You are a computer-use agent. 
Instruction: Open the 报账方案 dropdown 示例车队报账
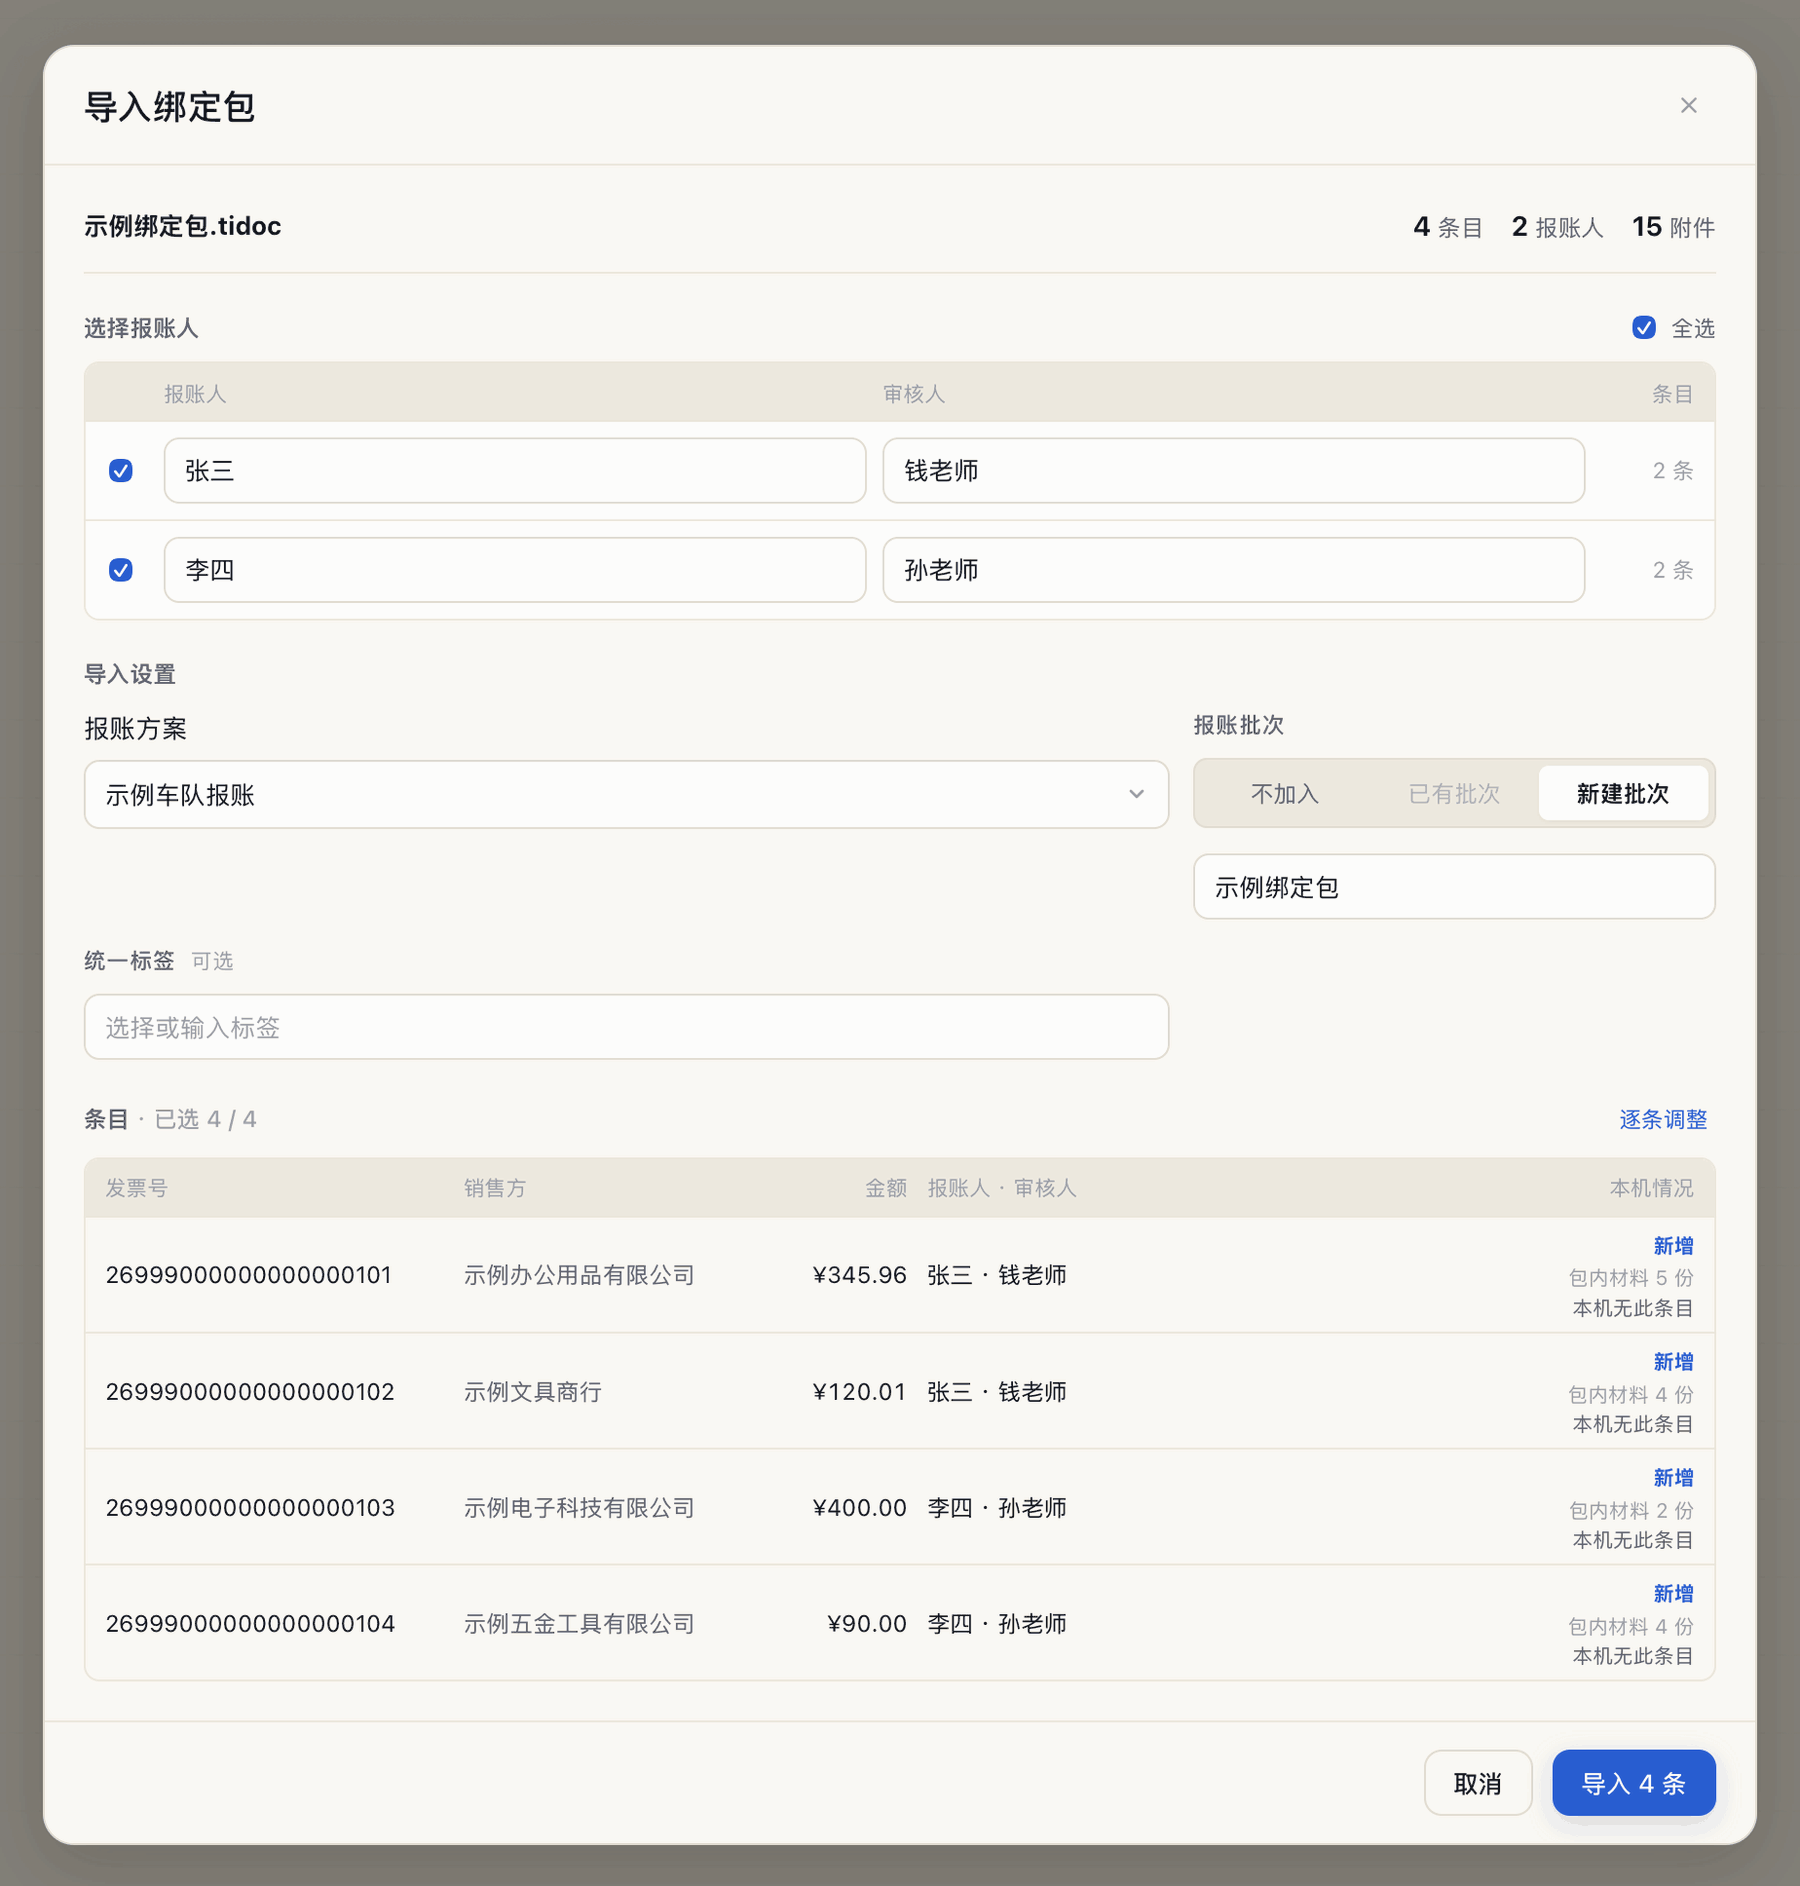pos(626,794)
